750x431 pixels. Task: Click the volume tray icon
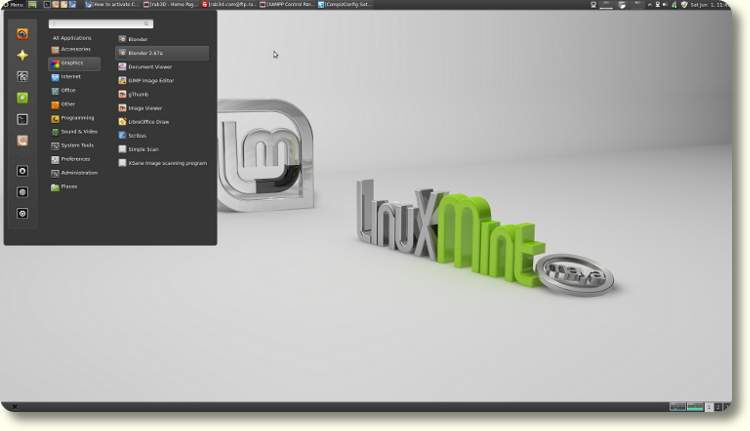(x=665, y=5)
